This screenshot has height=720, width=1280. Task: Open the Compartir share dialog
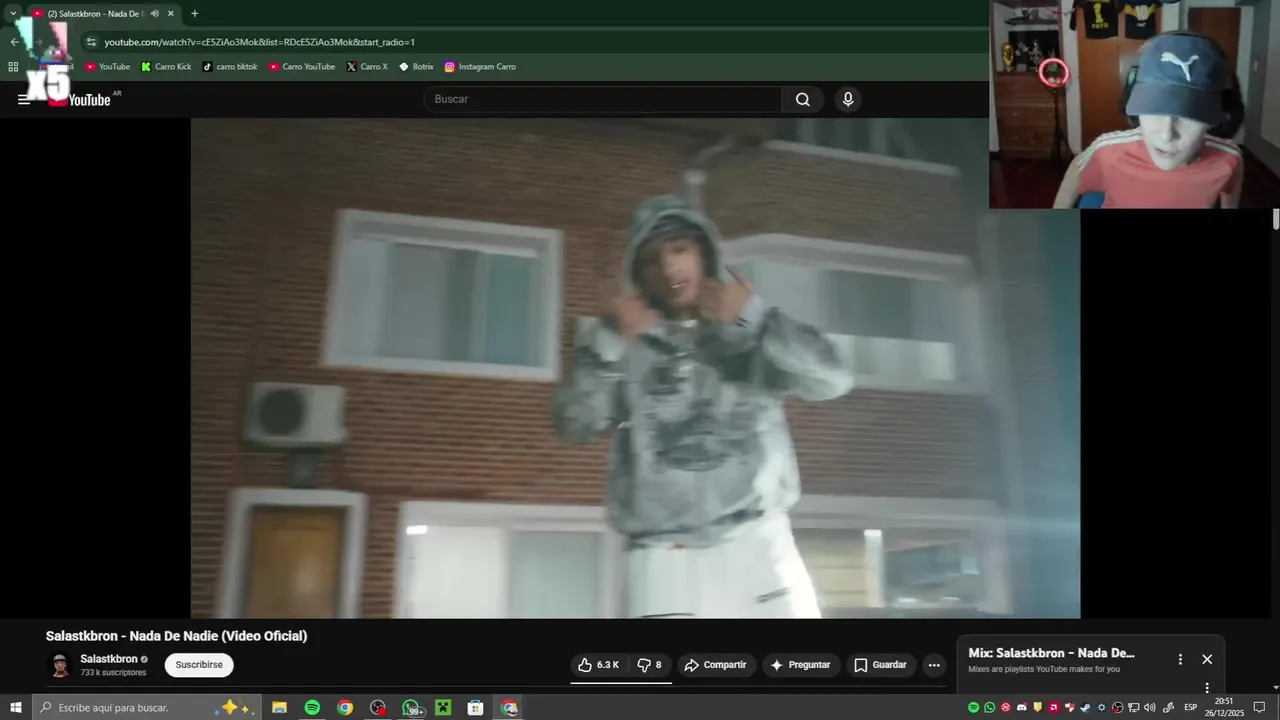pos(715,665)
